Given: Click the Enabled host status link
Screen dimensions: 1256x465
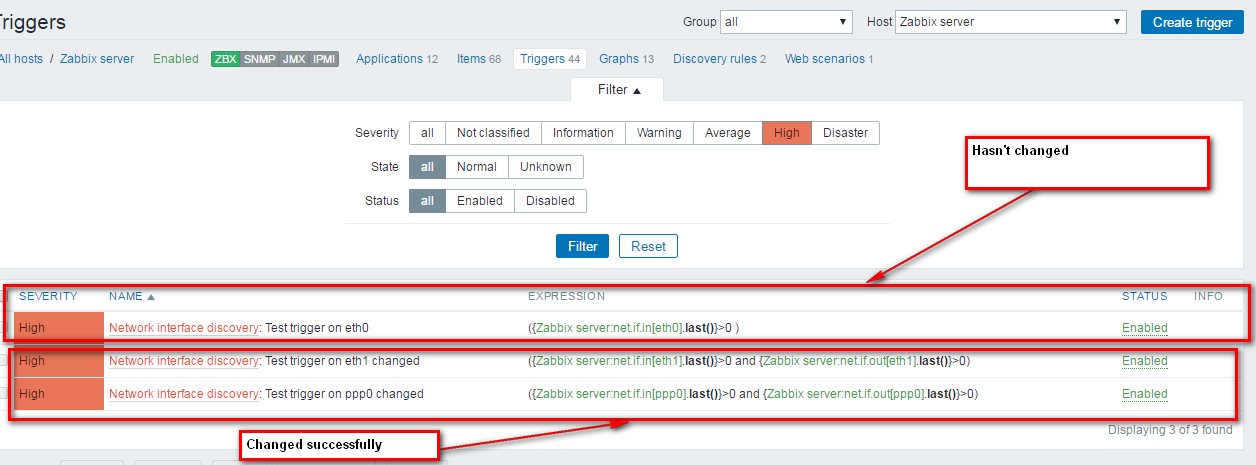Looking at the screenshot, I should [176, 59].
